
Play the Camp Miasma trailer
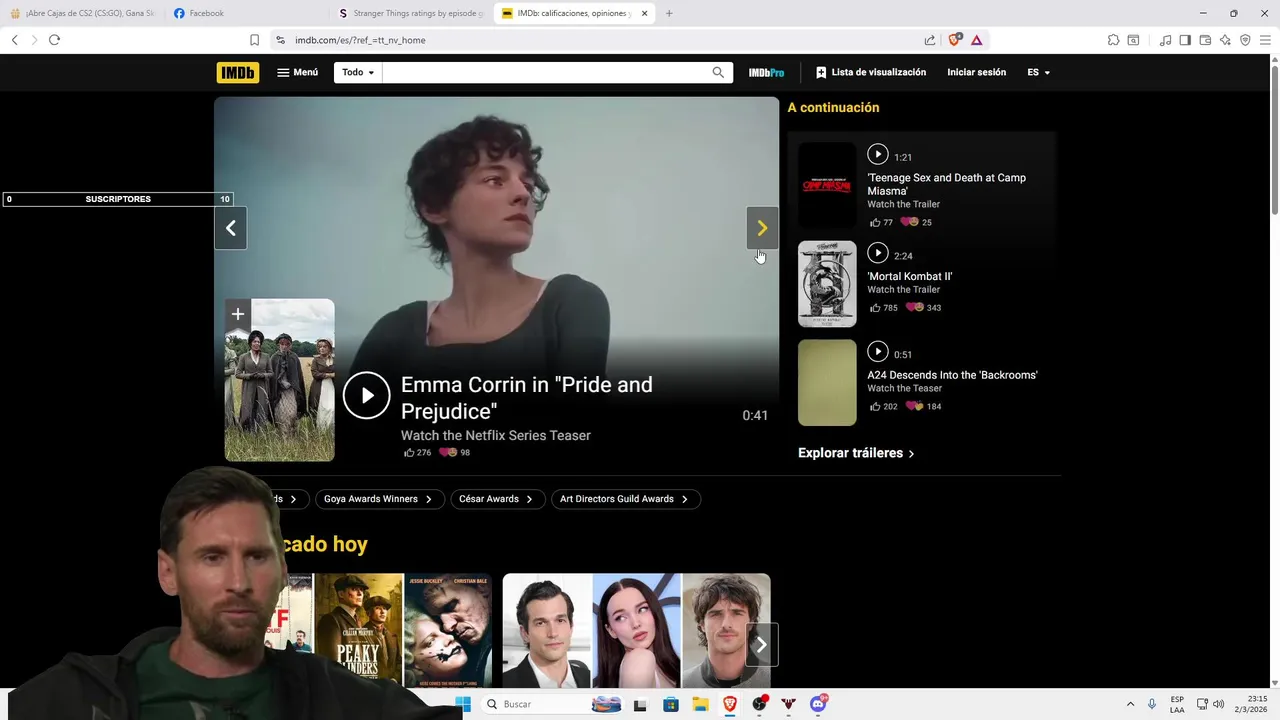[x=877, y=154]
